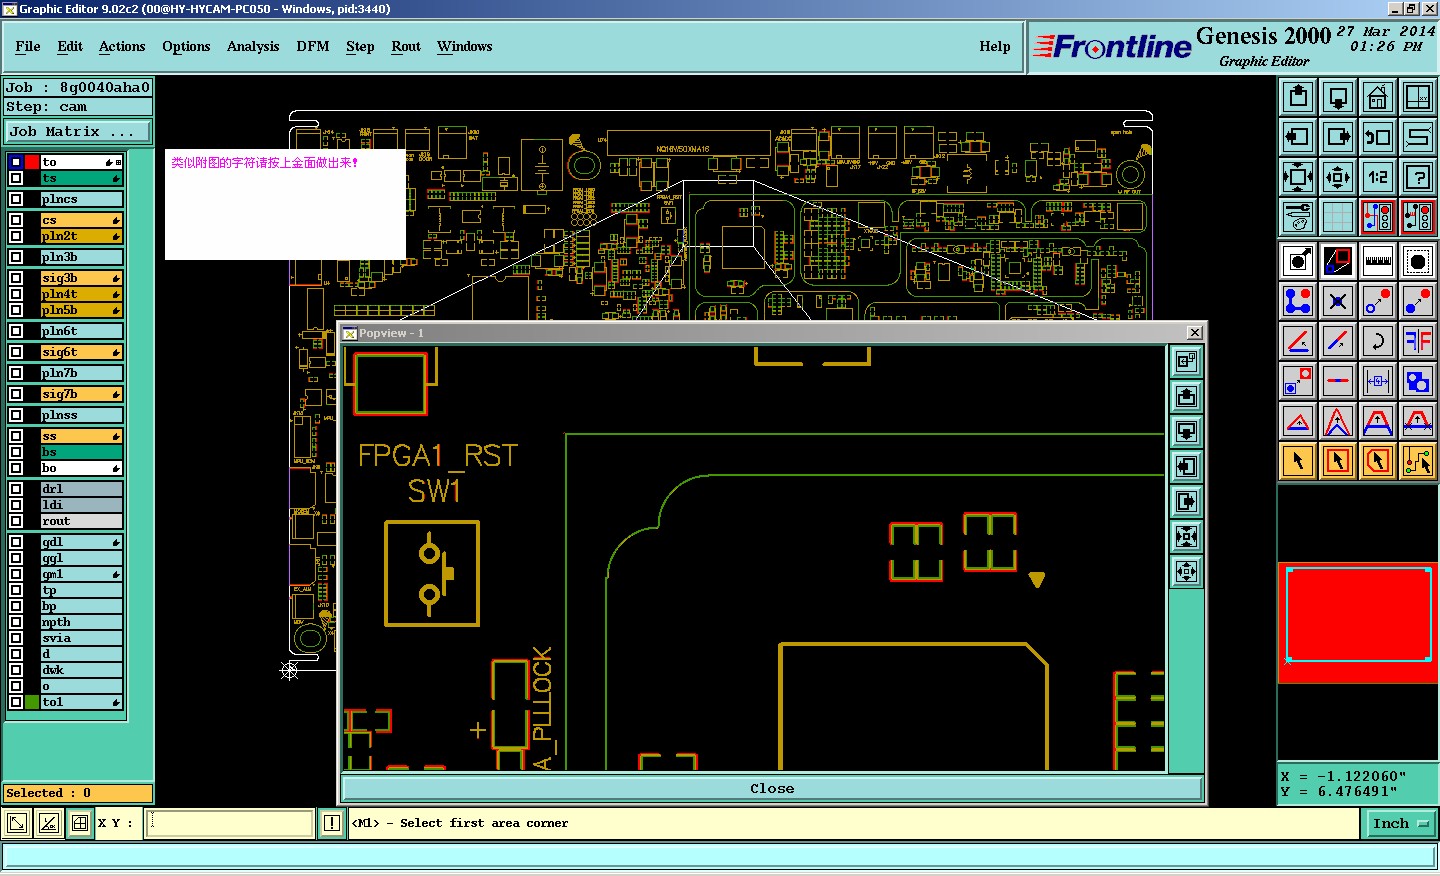The height and width of the screenshot is (876, 1440).
Task: Select the mirror 'F' tool icon
Action: 1417,341
